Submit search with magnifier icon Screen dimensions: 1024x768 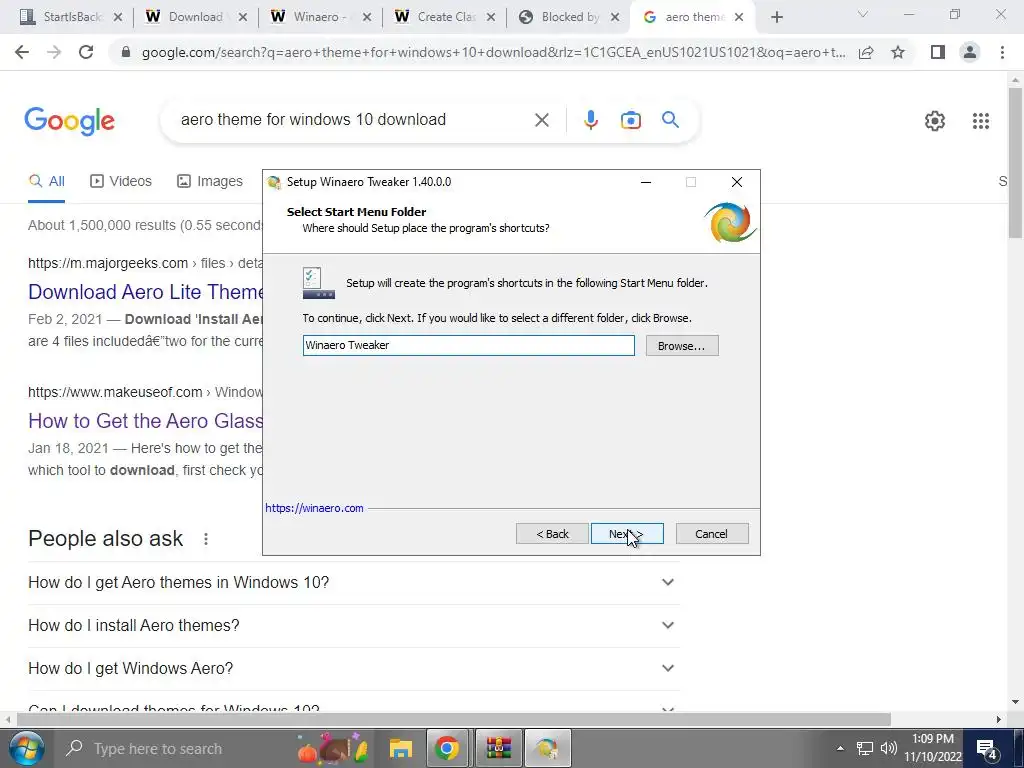[x=670, y=120]
